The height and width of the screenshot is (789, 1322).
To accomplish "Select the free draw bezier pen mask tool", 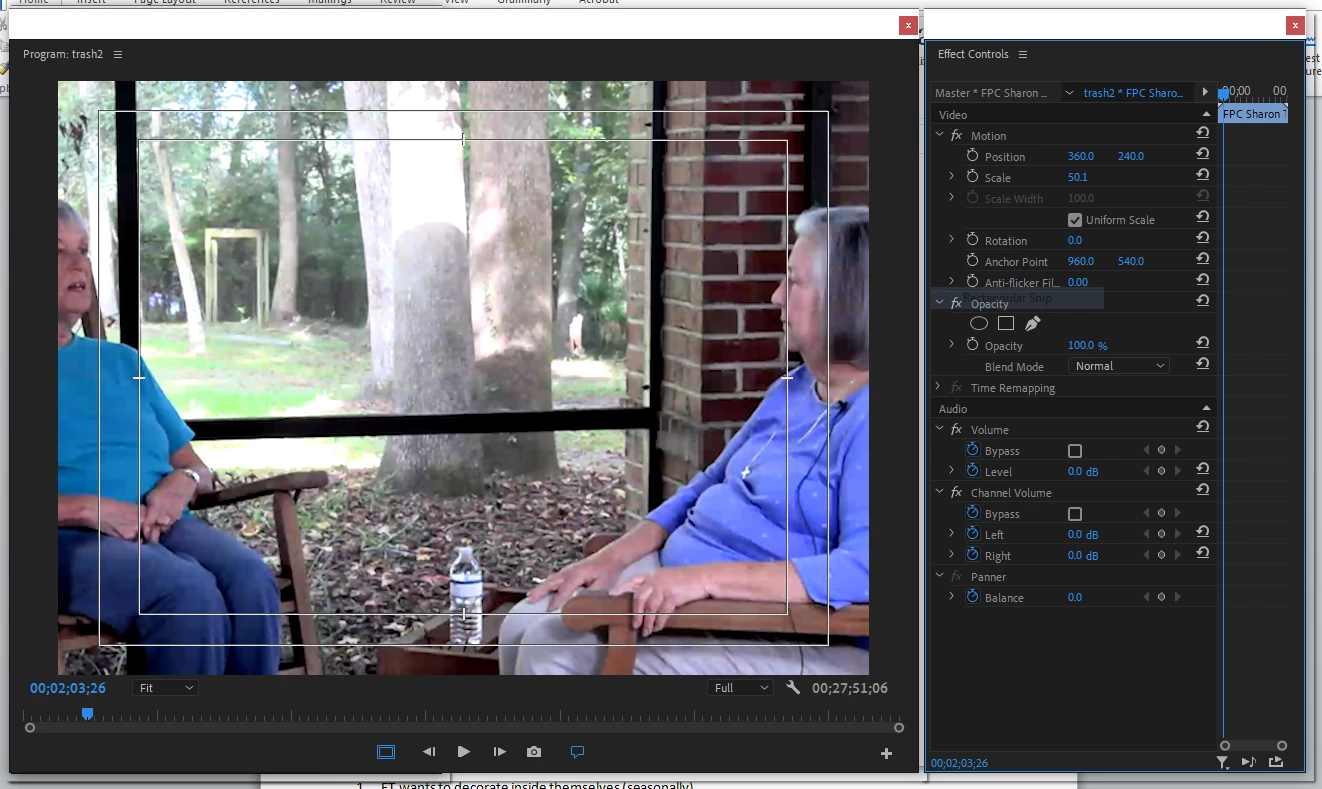I will pyautogui.click(x=1033, y=323).
